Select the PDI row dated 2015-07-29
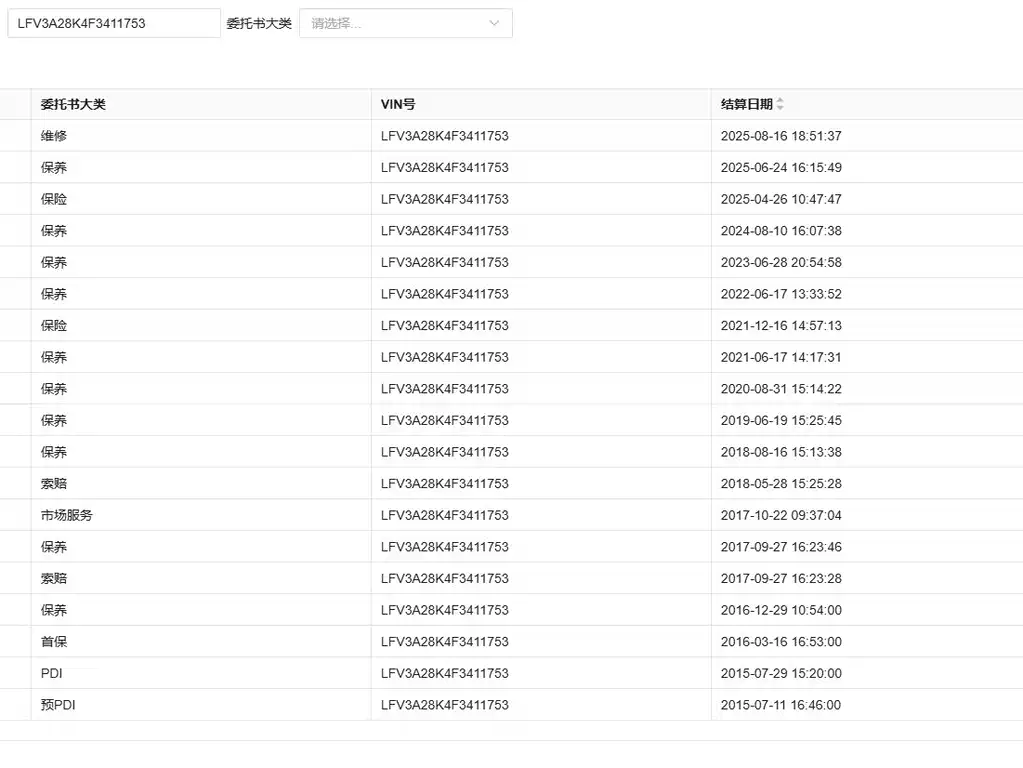Image resolution: width=1023 pixels, height=768 pixels. pyautogui.click(x=512, y=673)
